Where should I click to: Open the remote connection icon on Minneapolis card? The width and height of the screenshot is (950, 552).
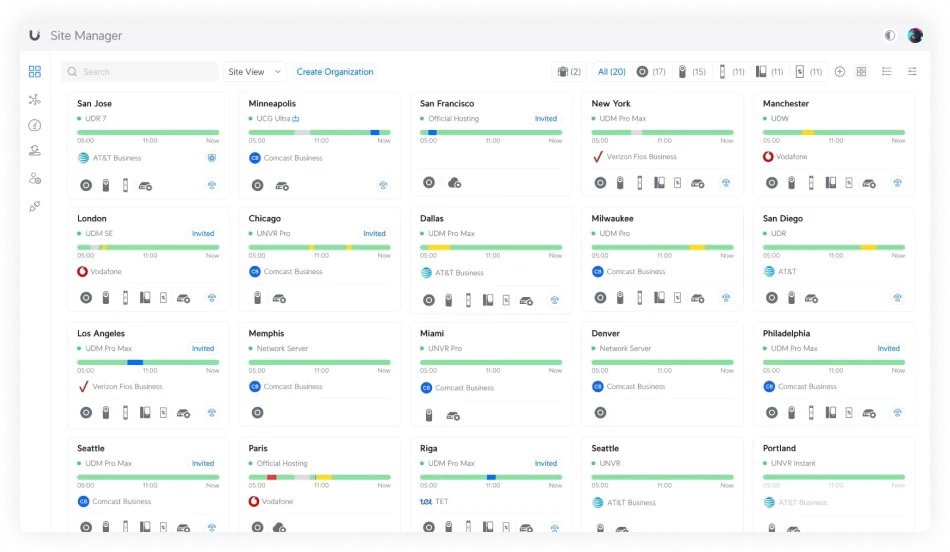pos(383,185)
